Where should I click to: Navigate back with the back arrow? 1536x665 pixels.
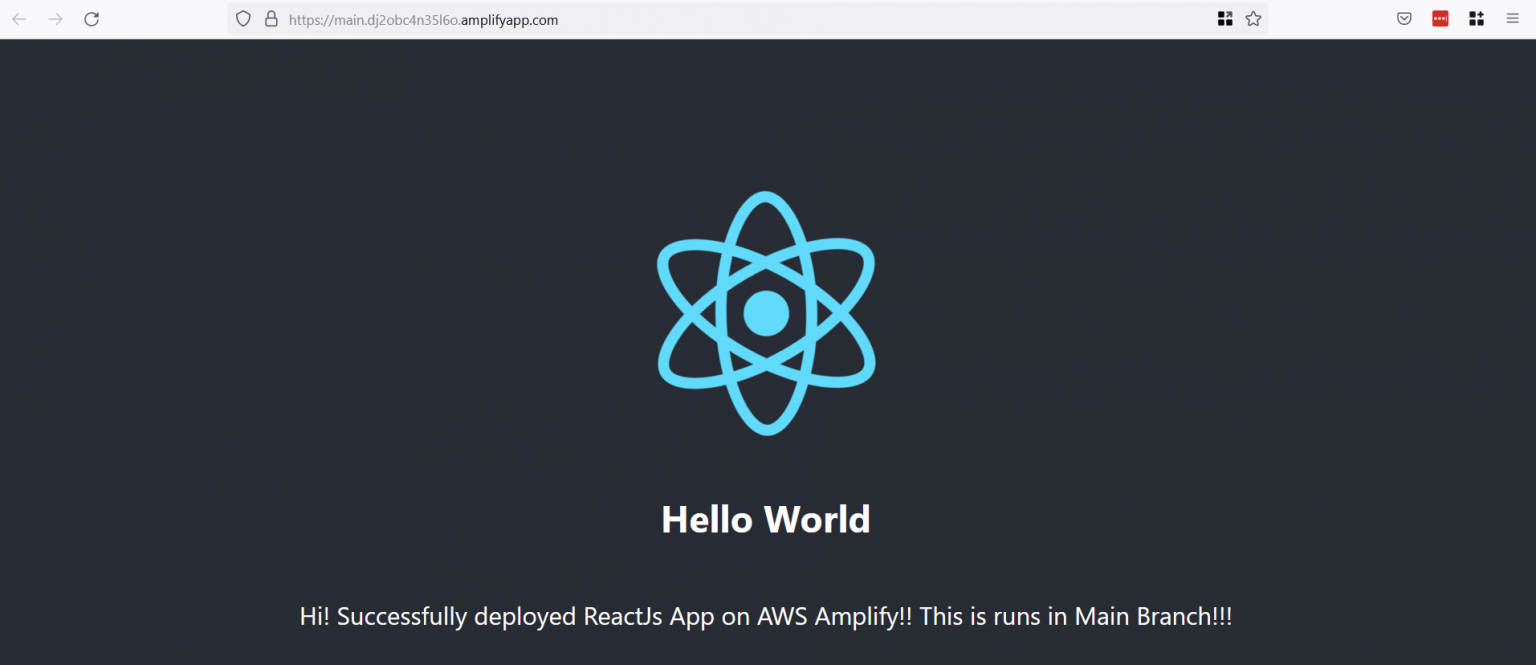(19, 18)
